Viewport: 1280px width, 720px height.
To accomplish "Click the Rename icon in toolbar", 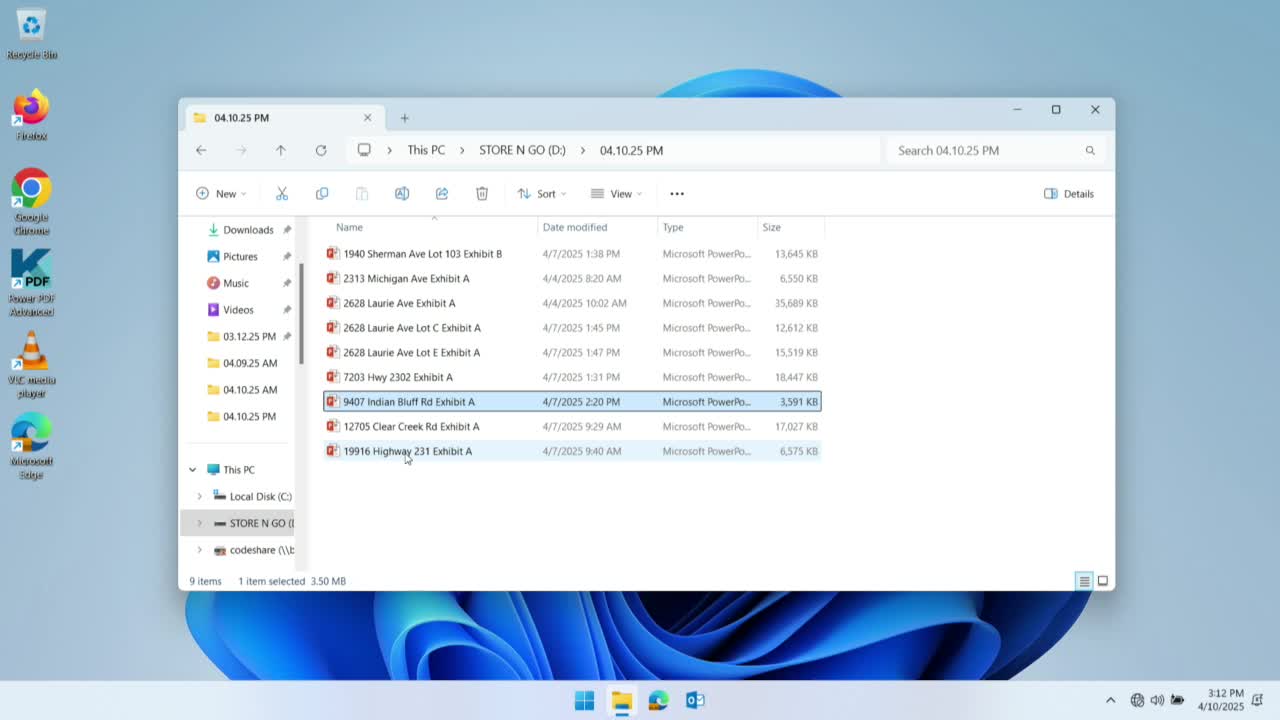I will point(402,194).
